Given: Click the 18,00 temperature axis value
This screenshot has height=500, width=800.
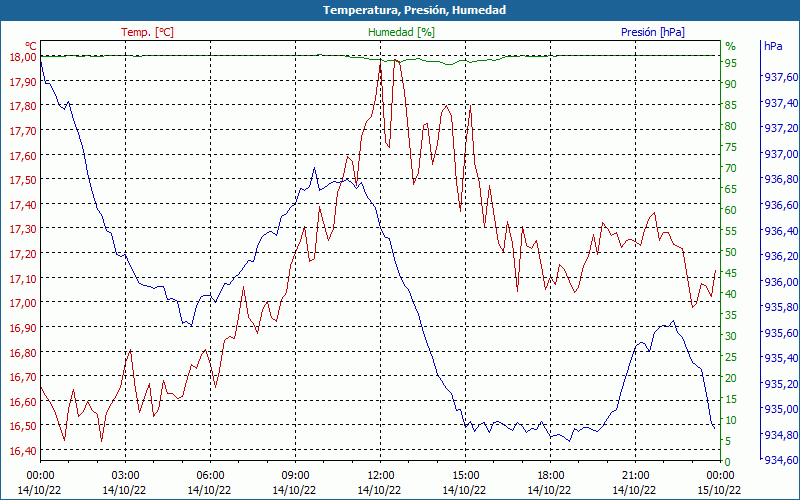Looking at the screenshot, I should (23, 56).
